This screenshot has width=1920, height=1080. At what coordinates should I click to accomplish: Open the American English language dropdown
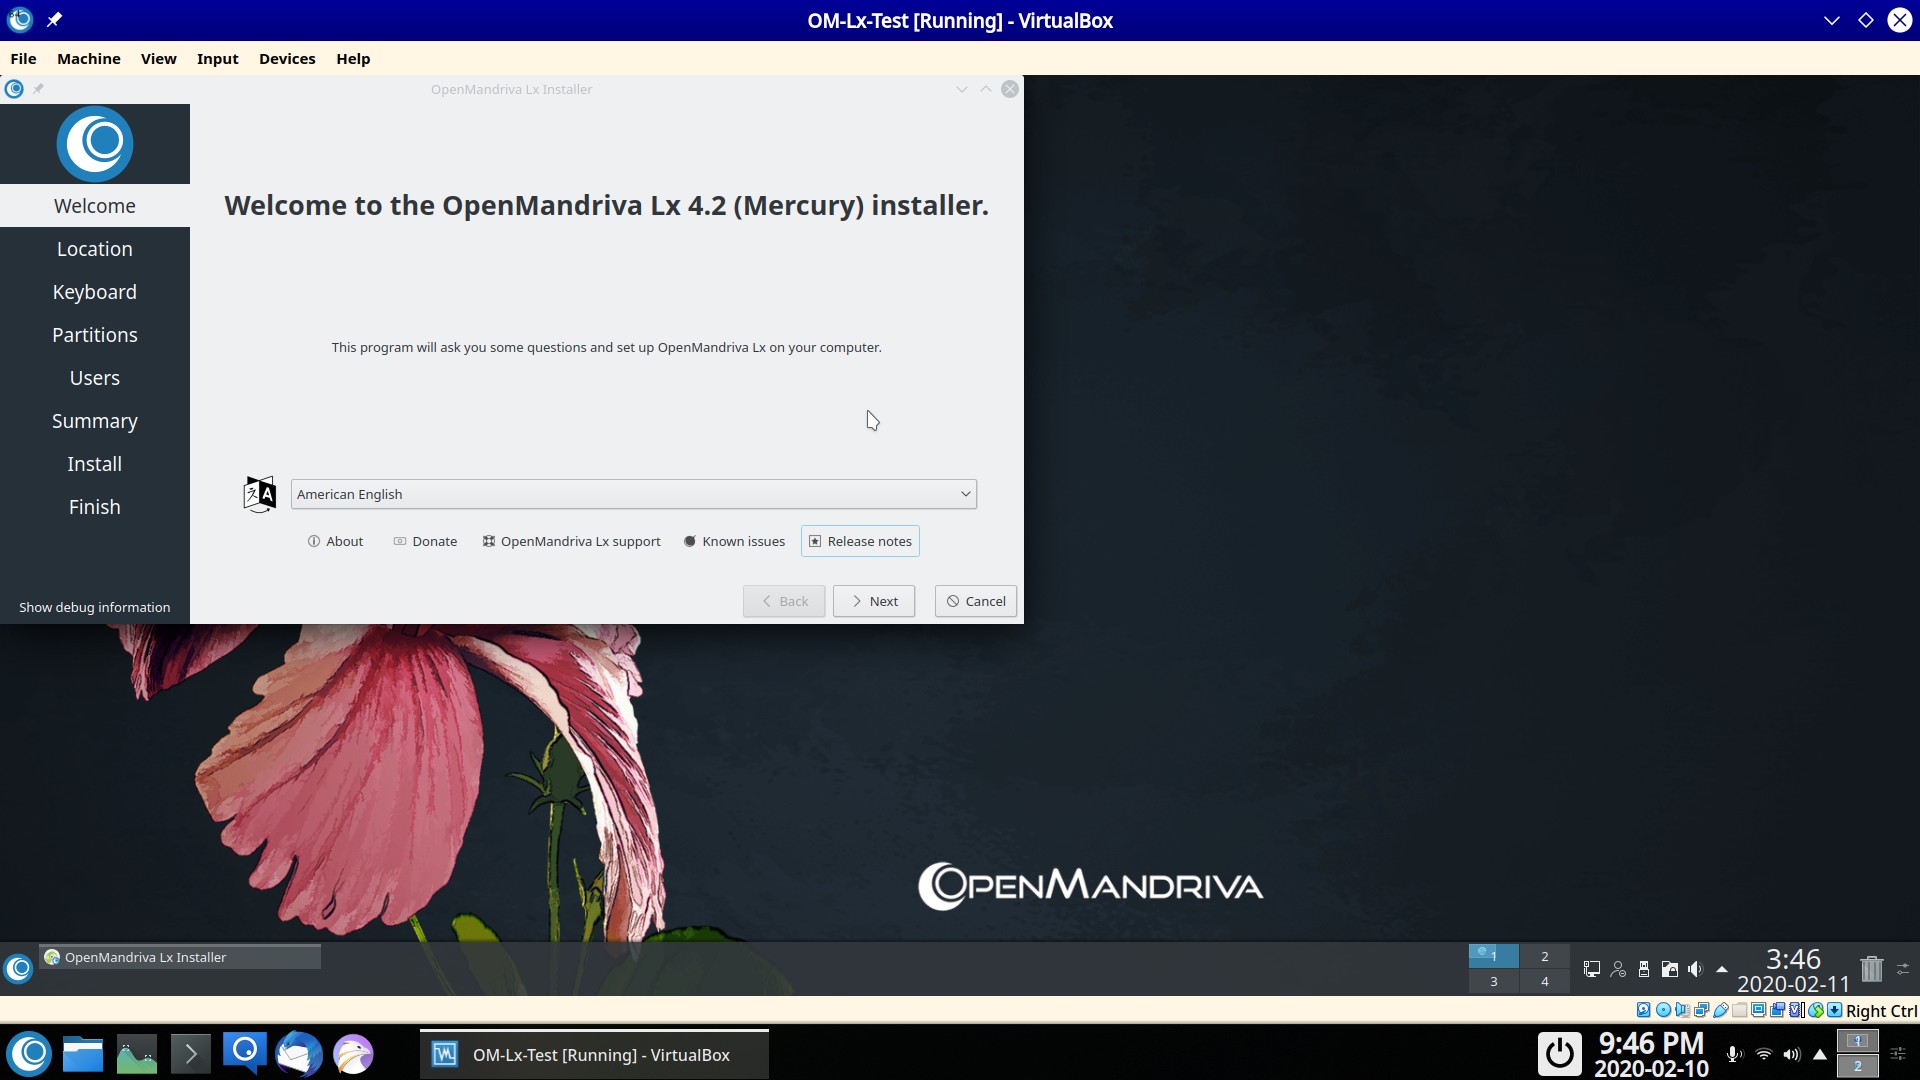tap(633, 494)
